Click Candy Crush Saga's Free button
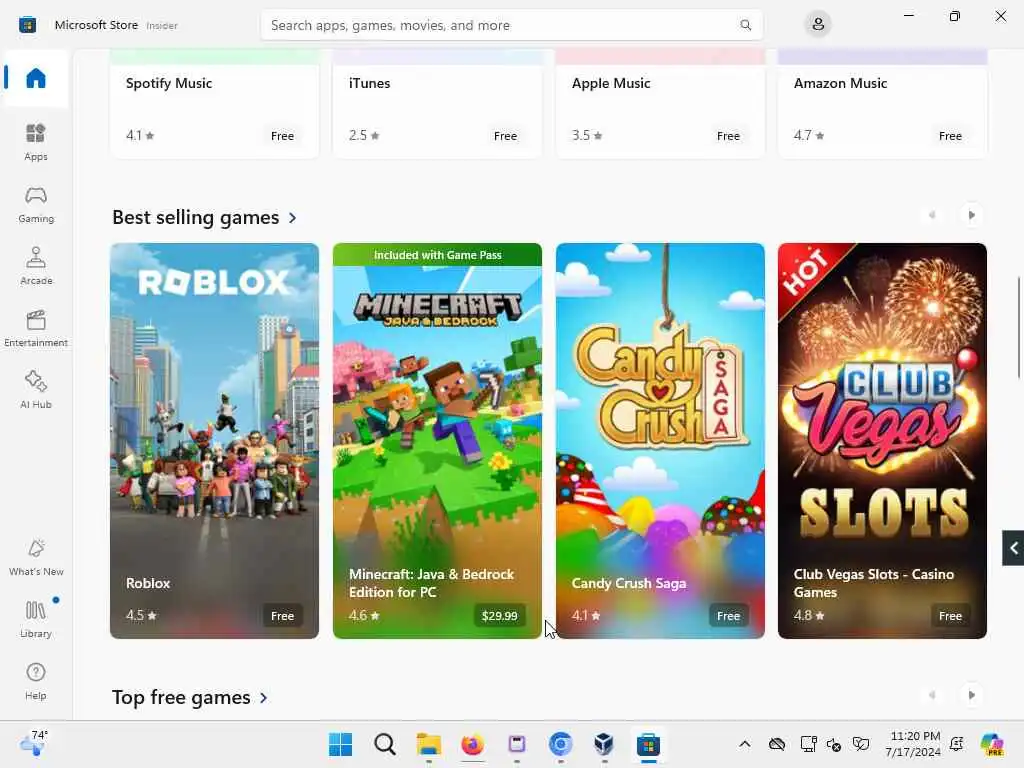The image size is (1024, 768). point(728,616)
